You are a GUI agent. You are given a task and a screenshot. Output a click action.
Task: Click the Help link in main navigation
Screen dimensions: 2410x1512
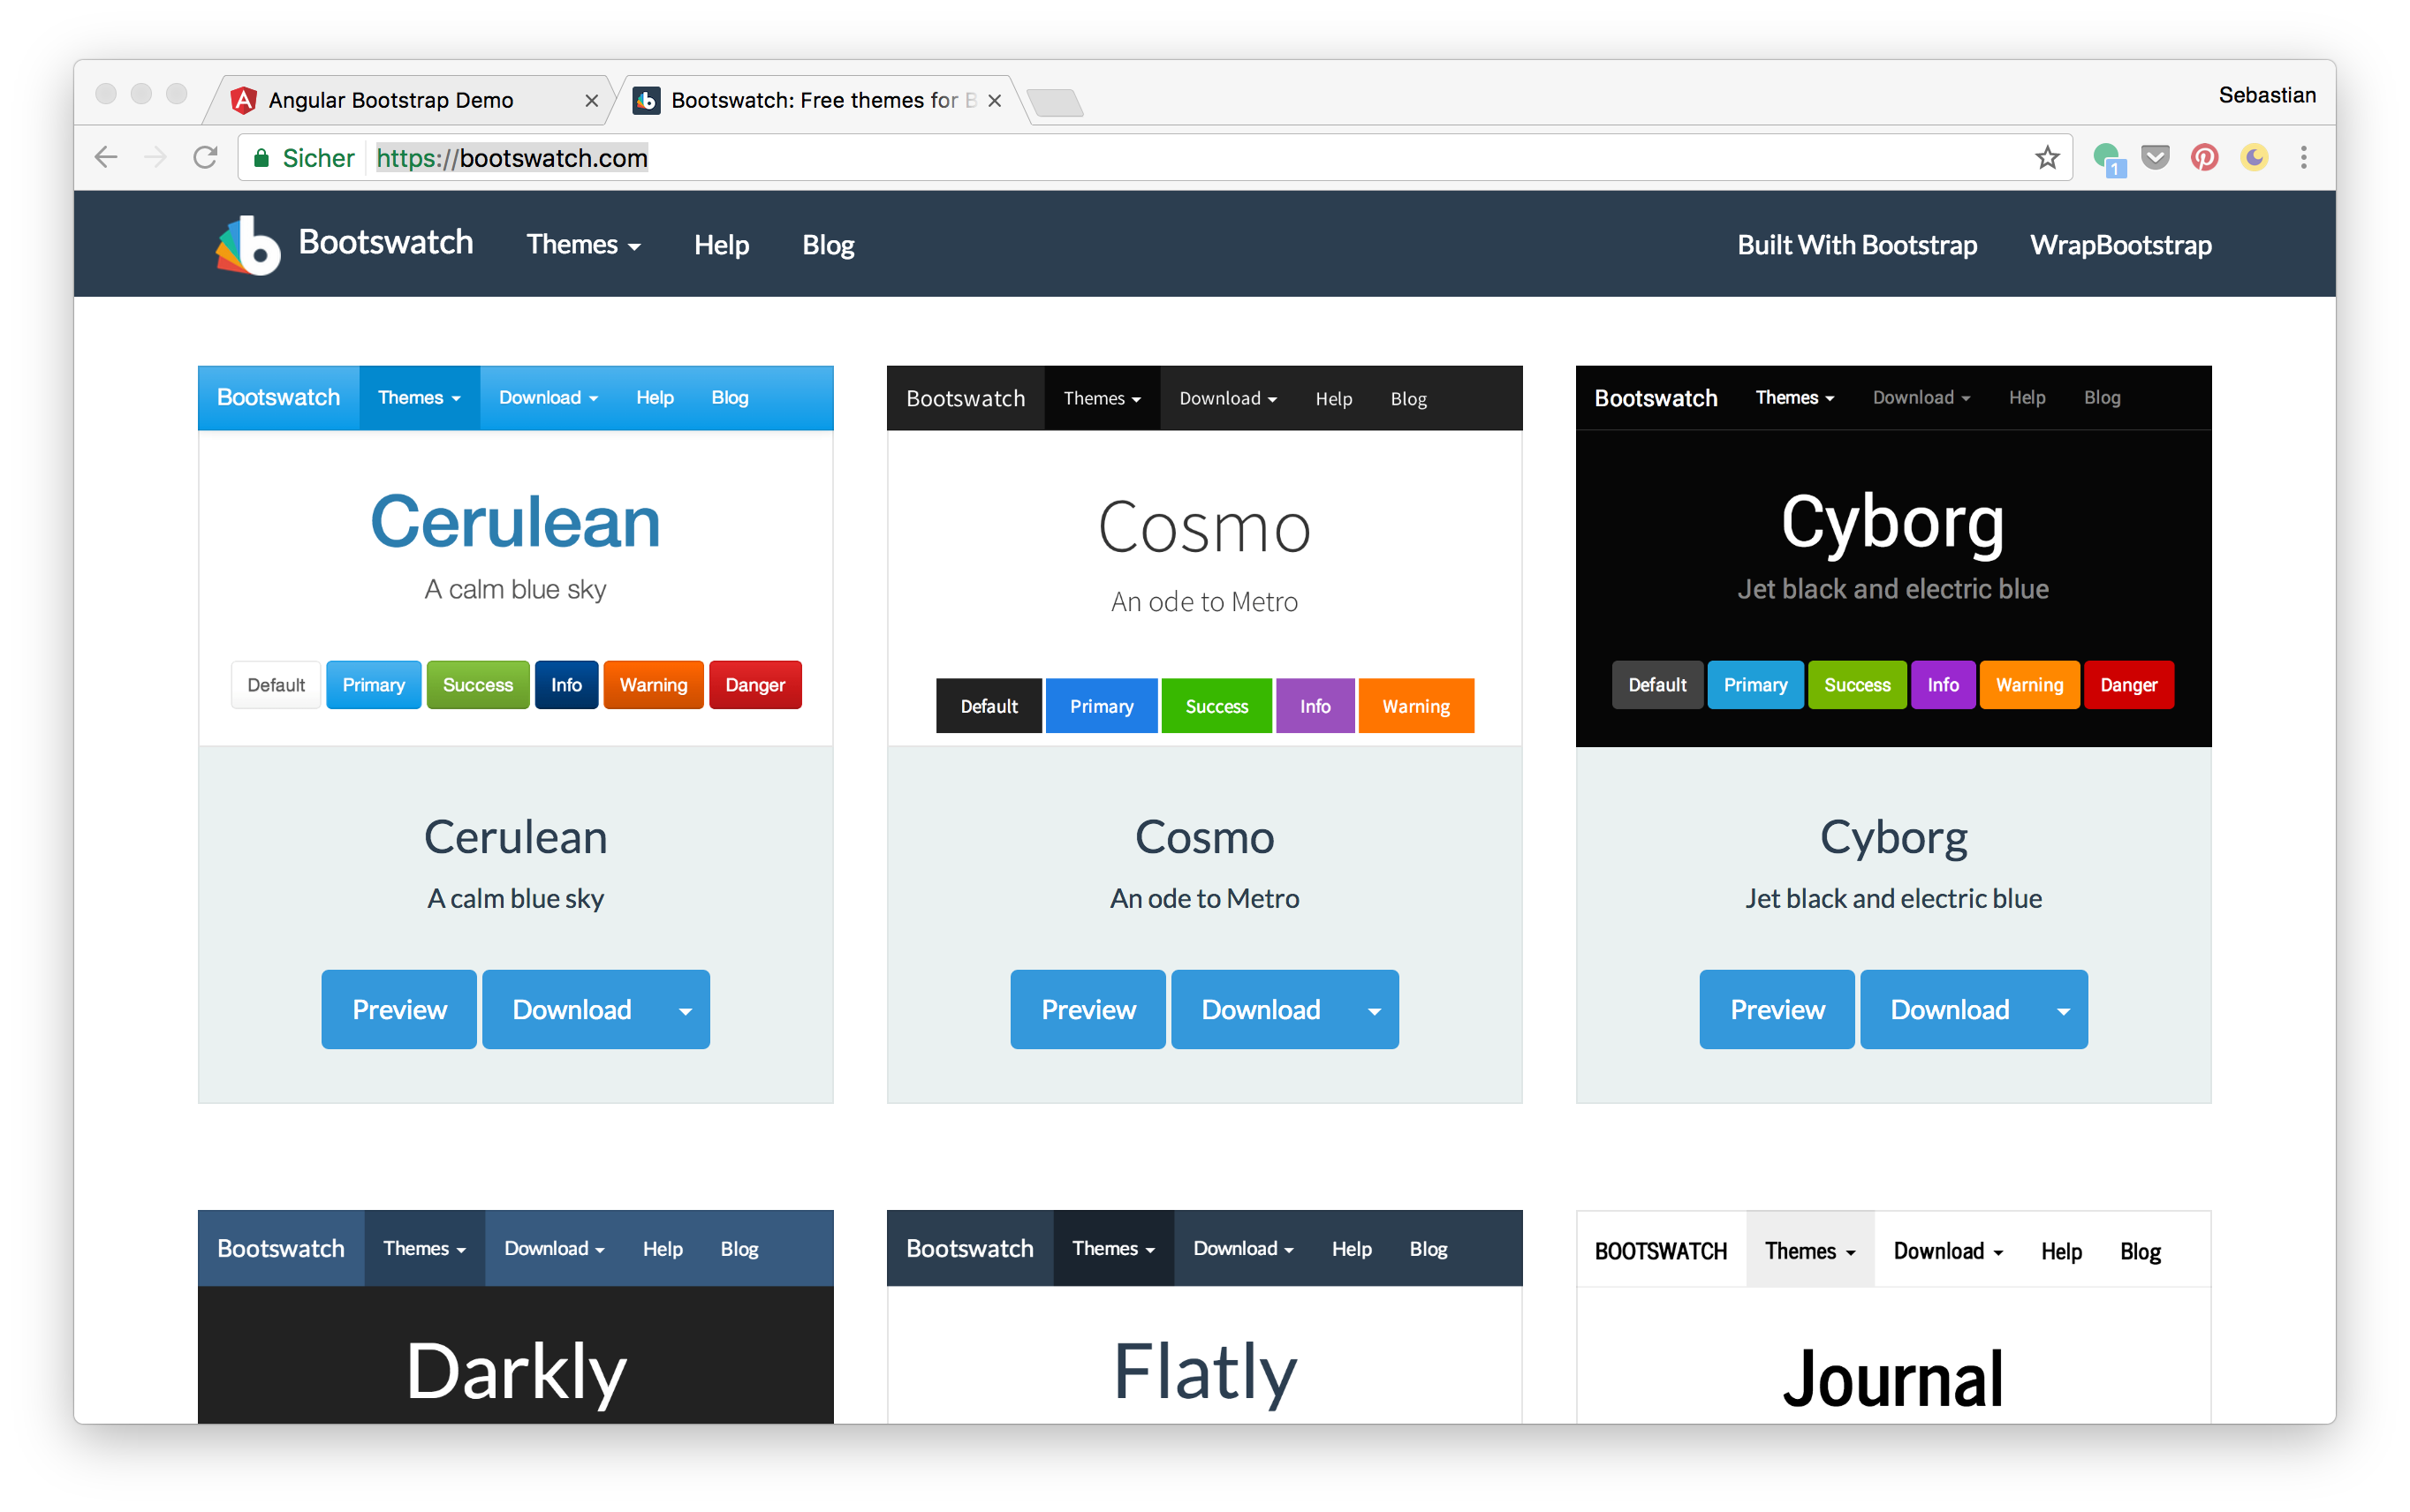[722, 244]
